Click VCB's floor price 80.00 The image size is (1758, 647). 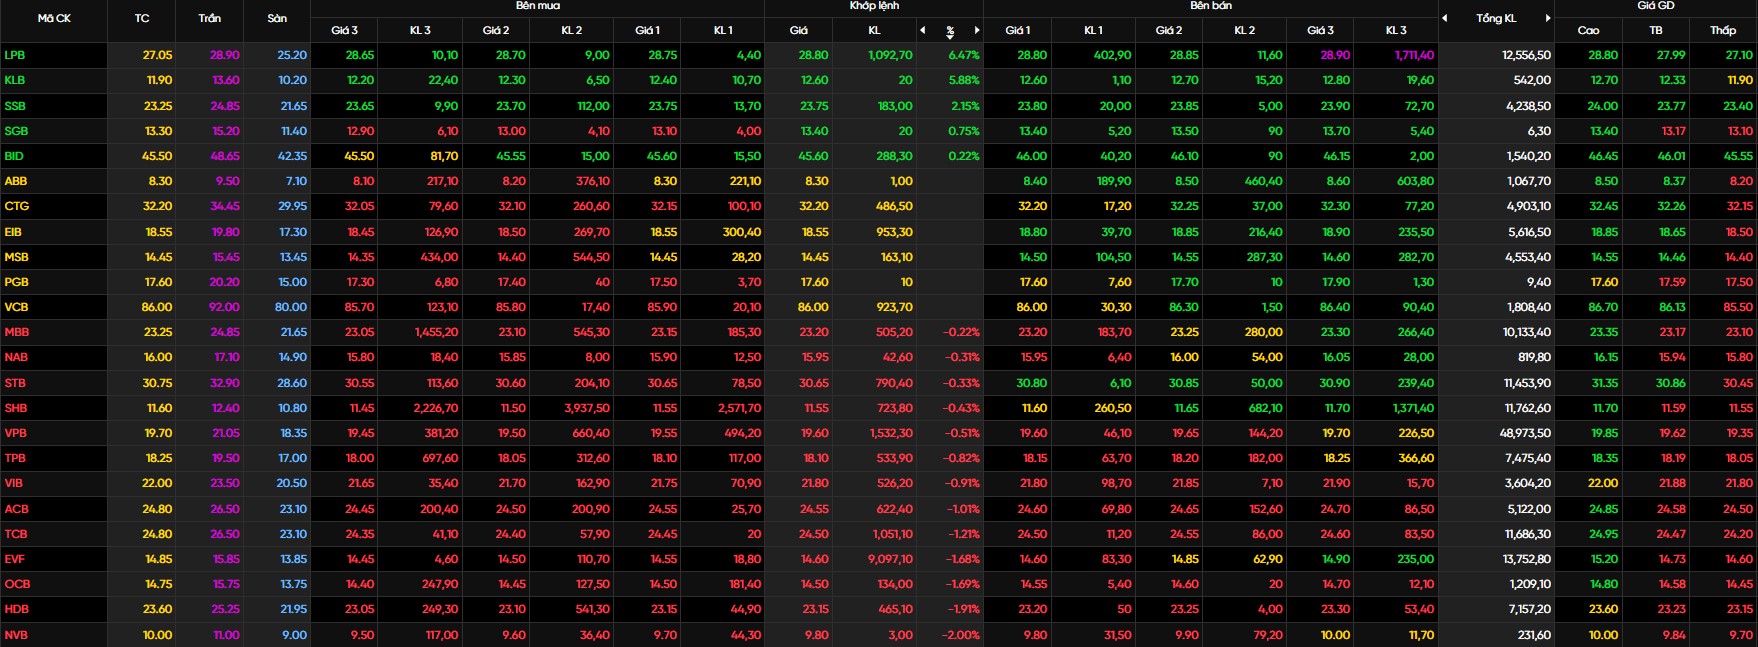pos(291,307)
